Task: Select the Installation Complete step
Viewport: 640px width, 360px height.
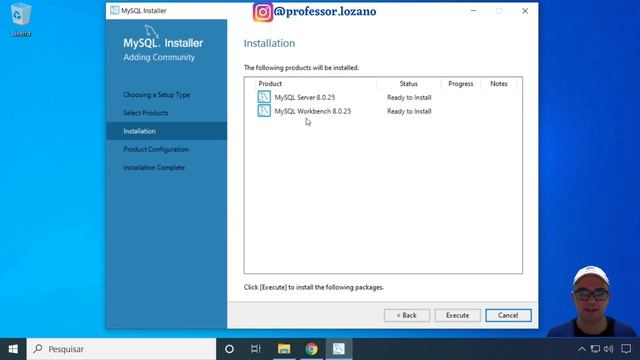Action: (x=154, y=168)
